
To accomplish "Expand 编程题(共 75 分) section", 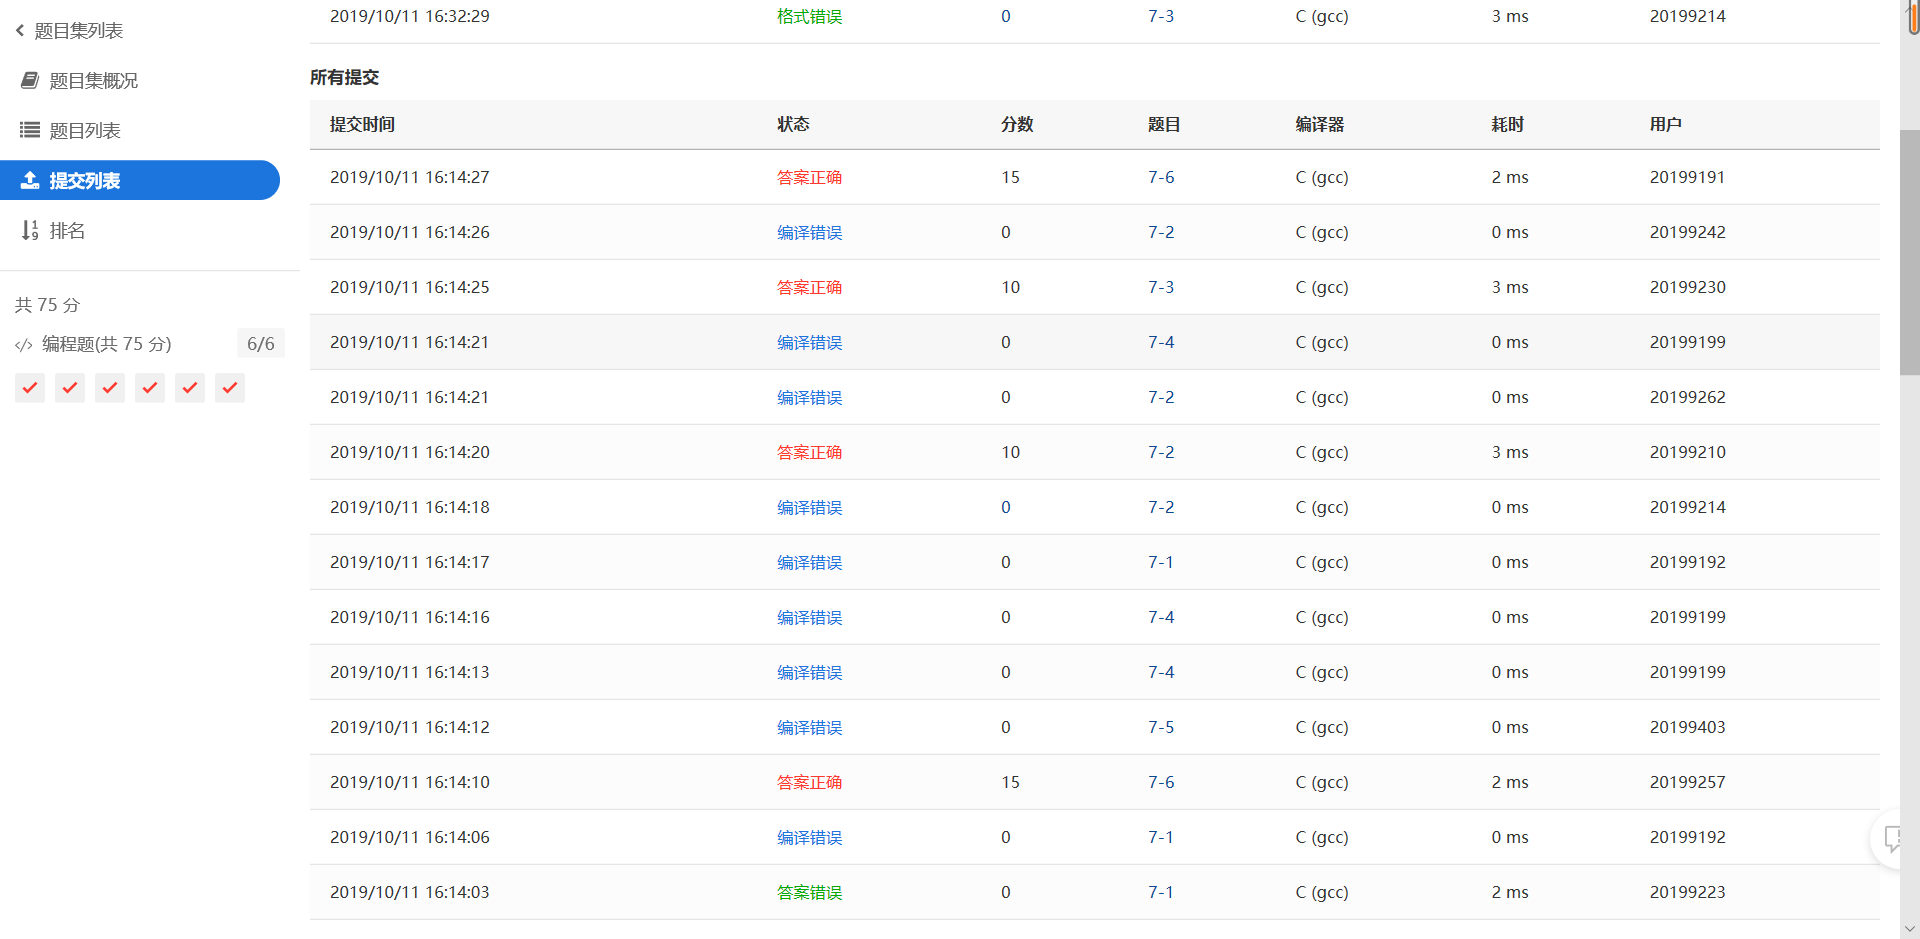I will (x=107, y=344).
